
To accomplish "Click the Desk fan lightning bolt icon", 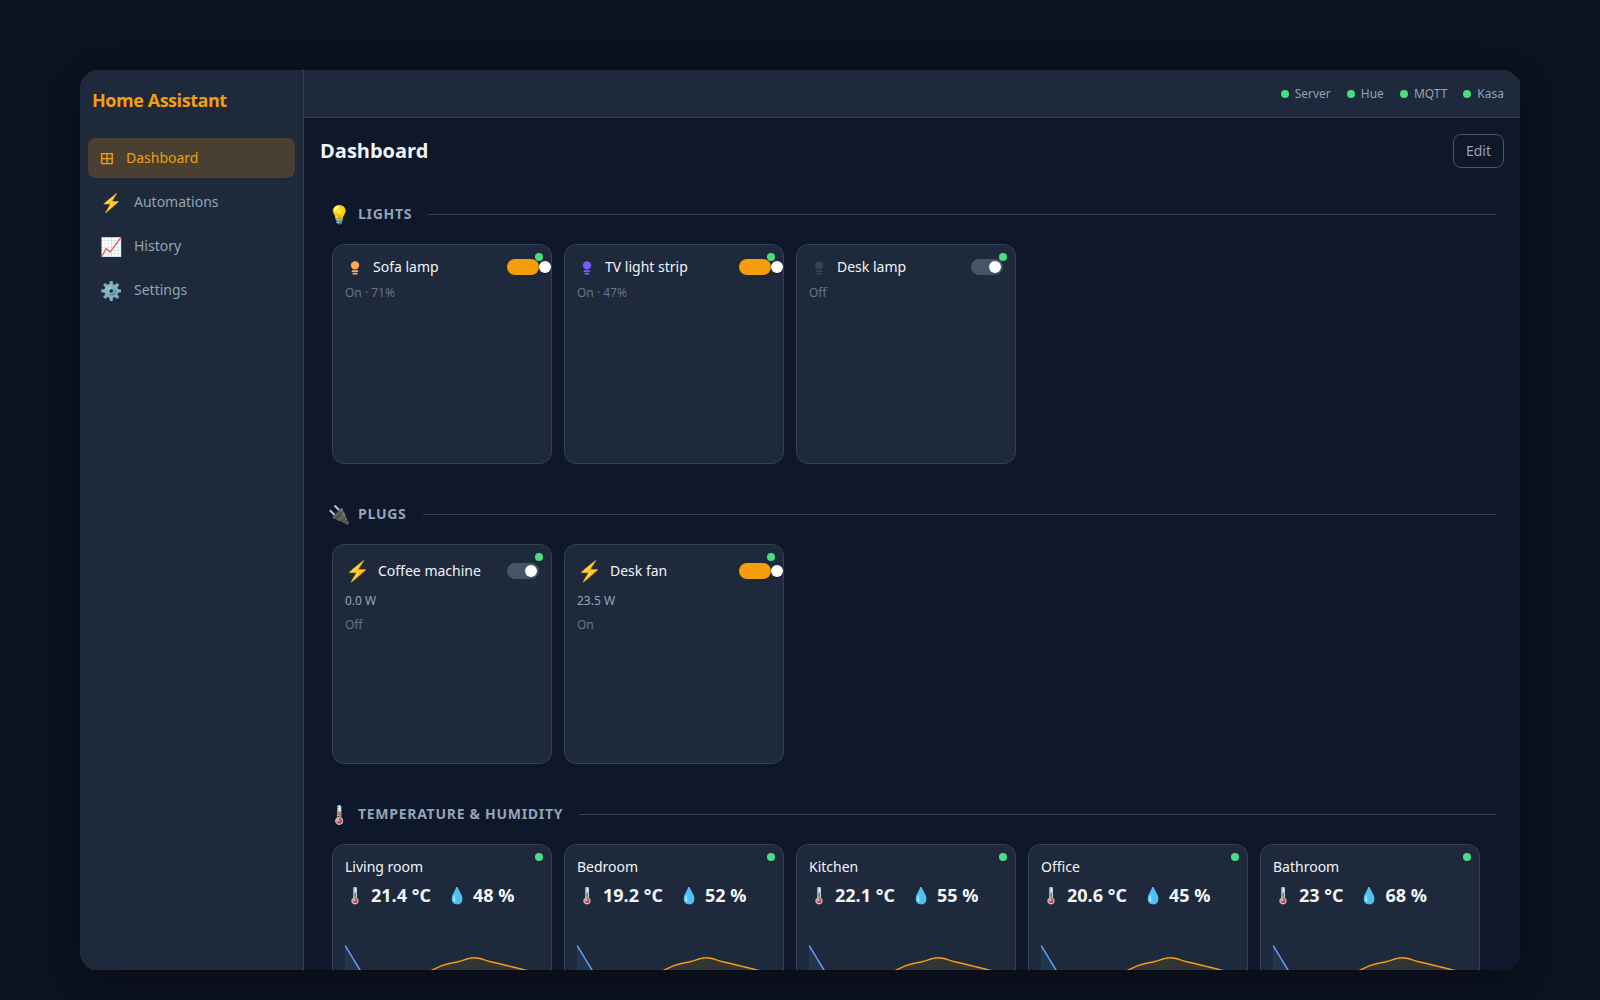I will 589,571.
